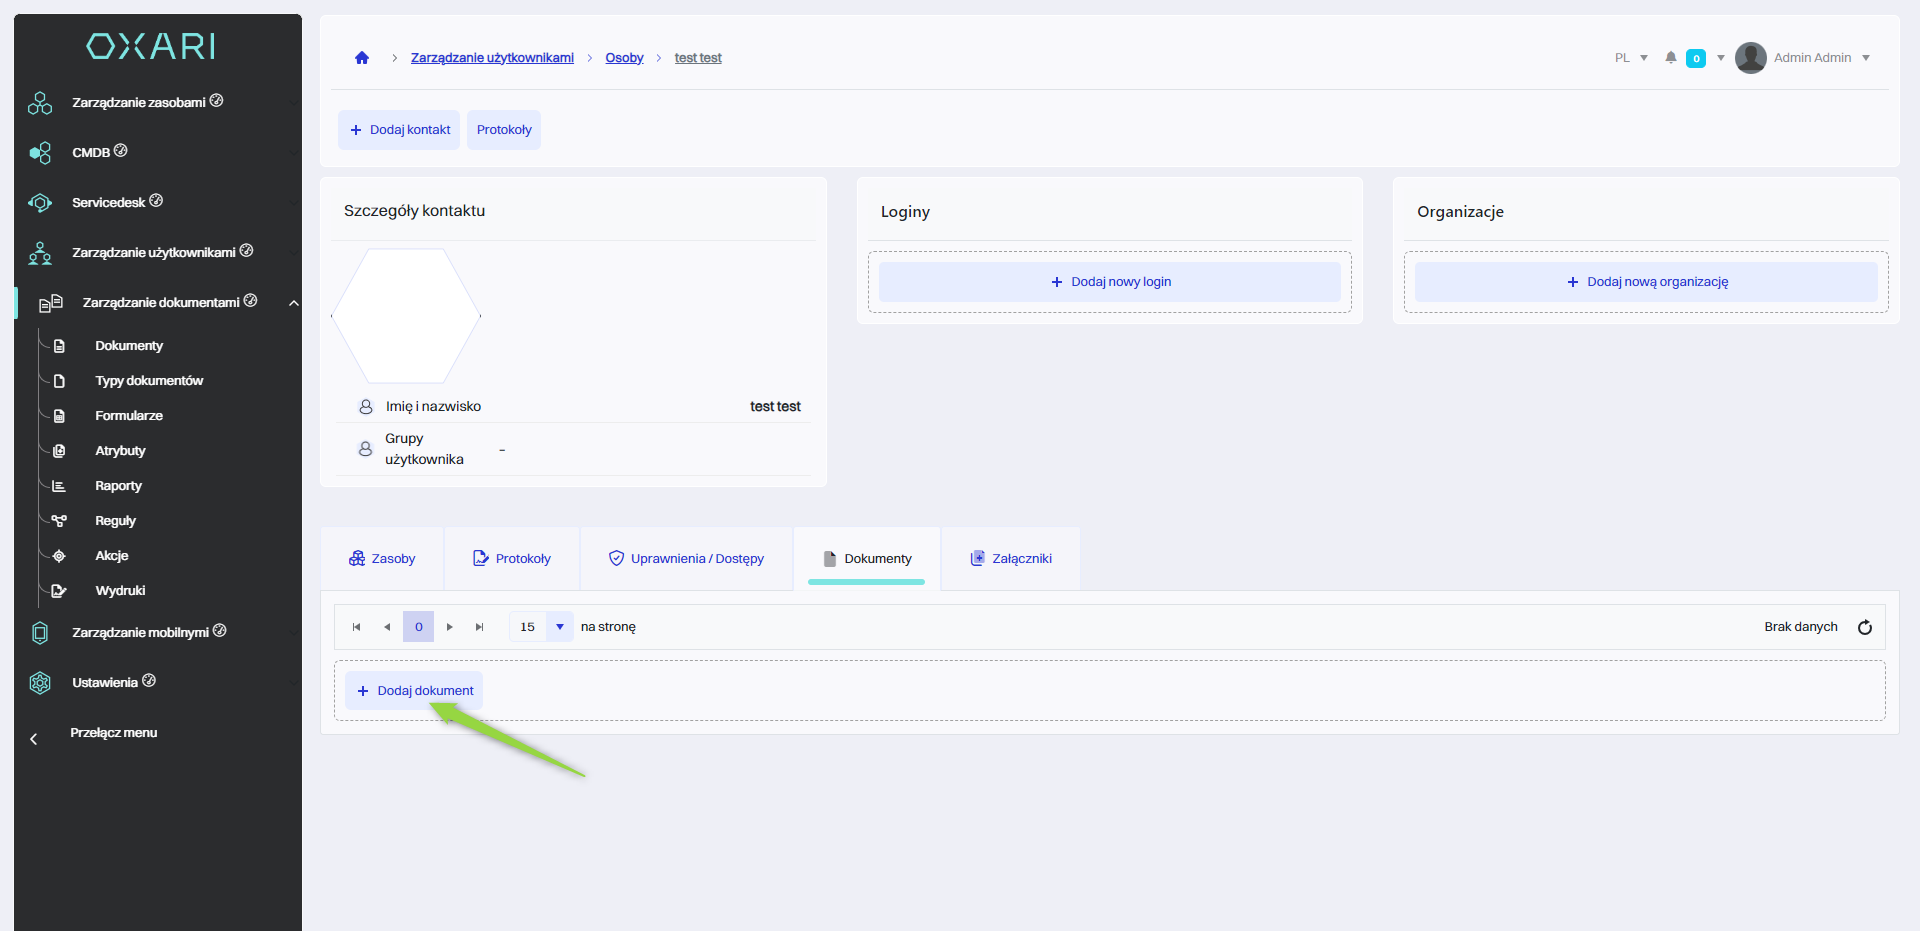The width and height of the screenshot is (1920, 931).
Task: Collapse sidebar with Przełącz menu
Action: coord(113,733)
